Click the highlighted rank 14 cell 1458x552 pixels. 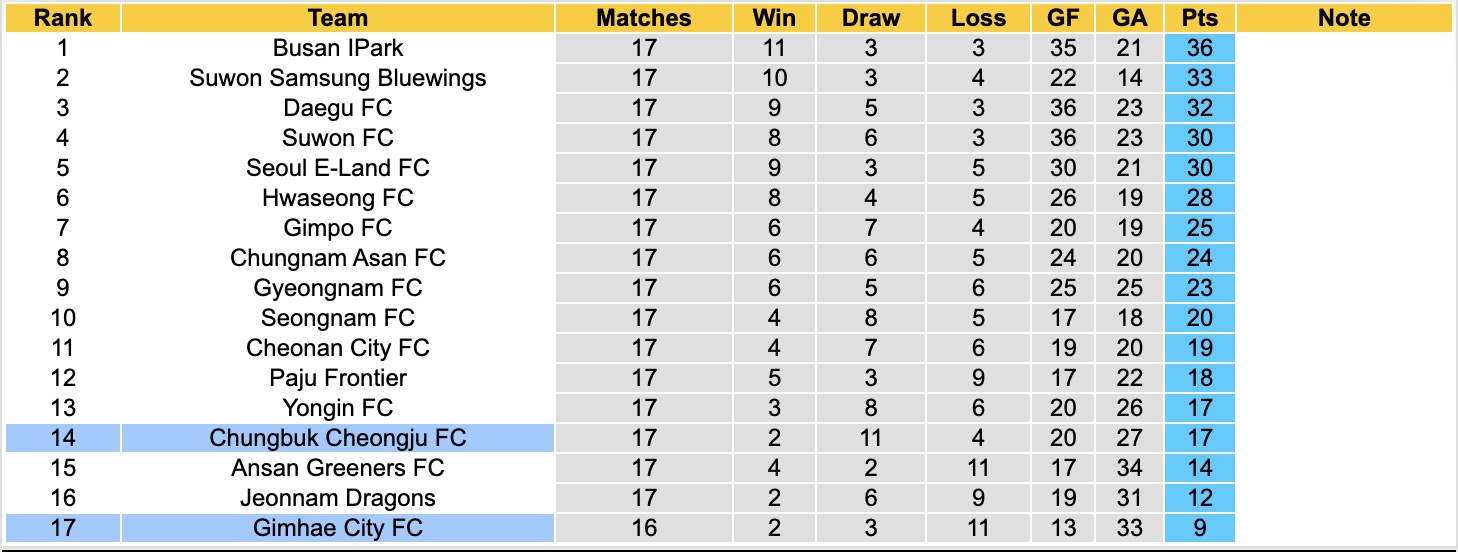(63, 438)
